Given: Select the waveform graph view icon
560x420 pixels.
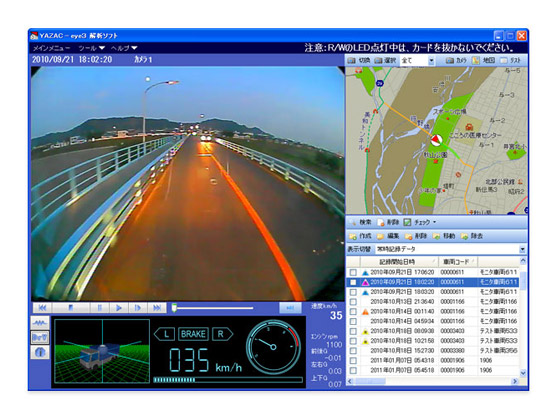Looking at the screenshot, I should (x=40, y=323).
